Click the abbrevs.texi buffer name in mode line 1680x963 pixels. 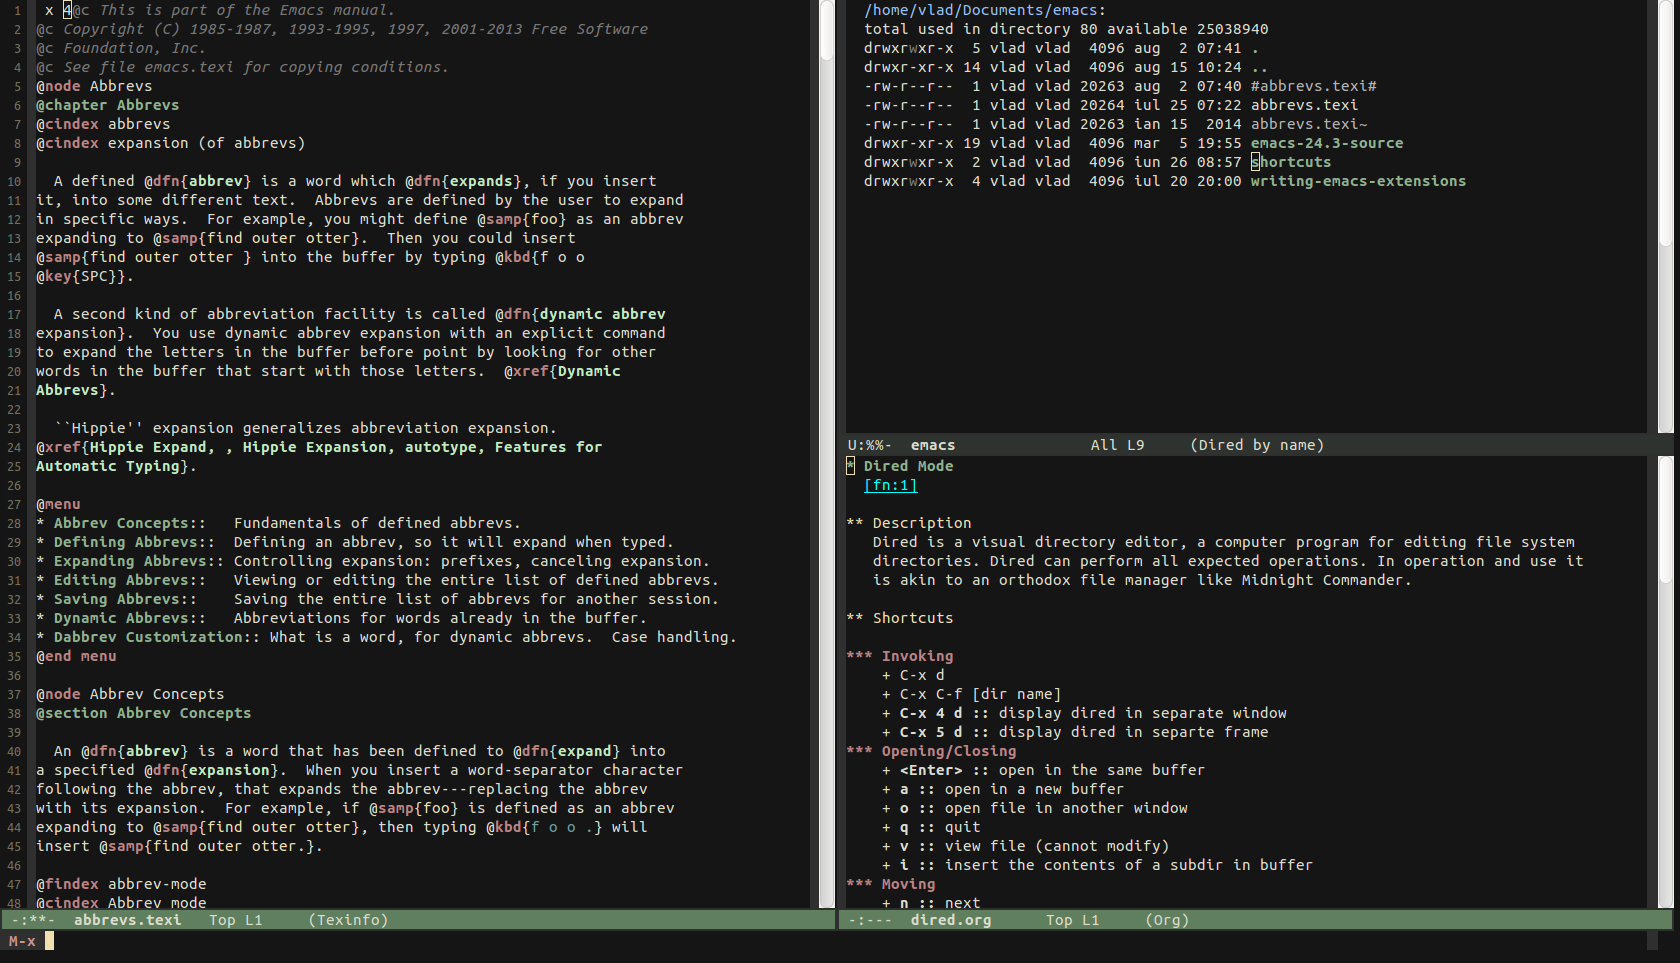coord(127,920)
